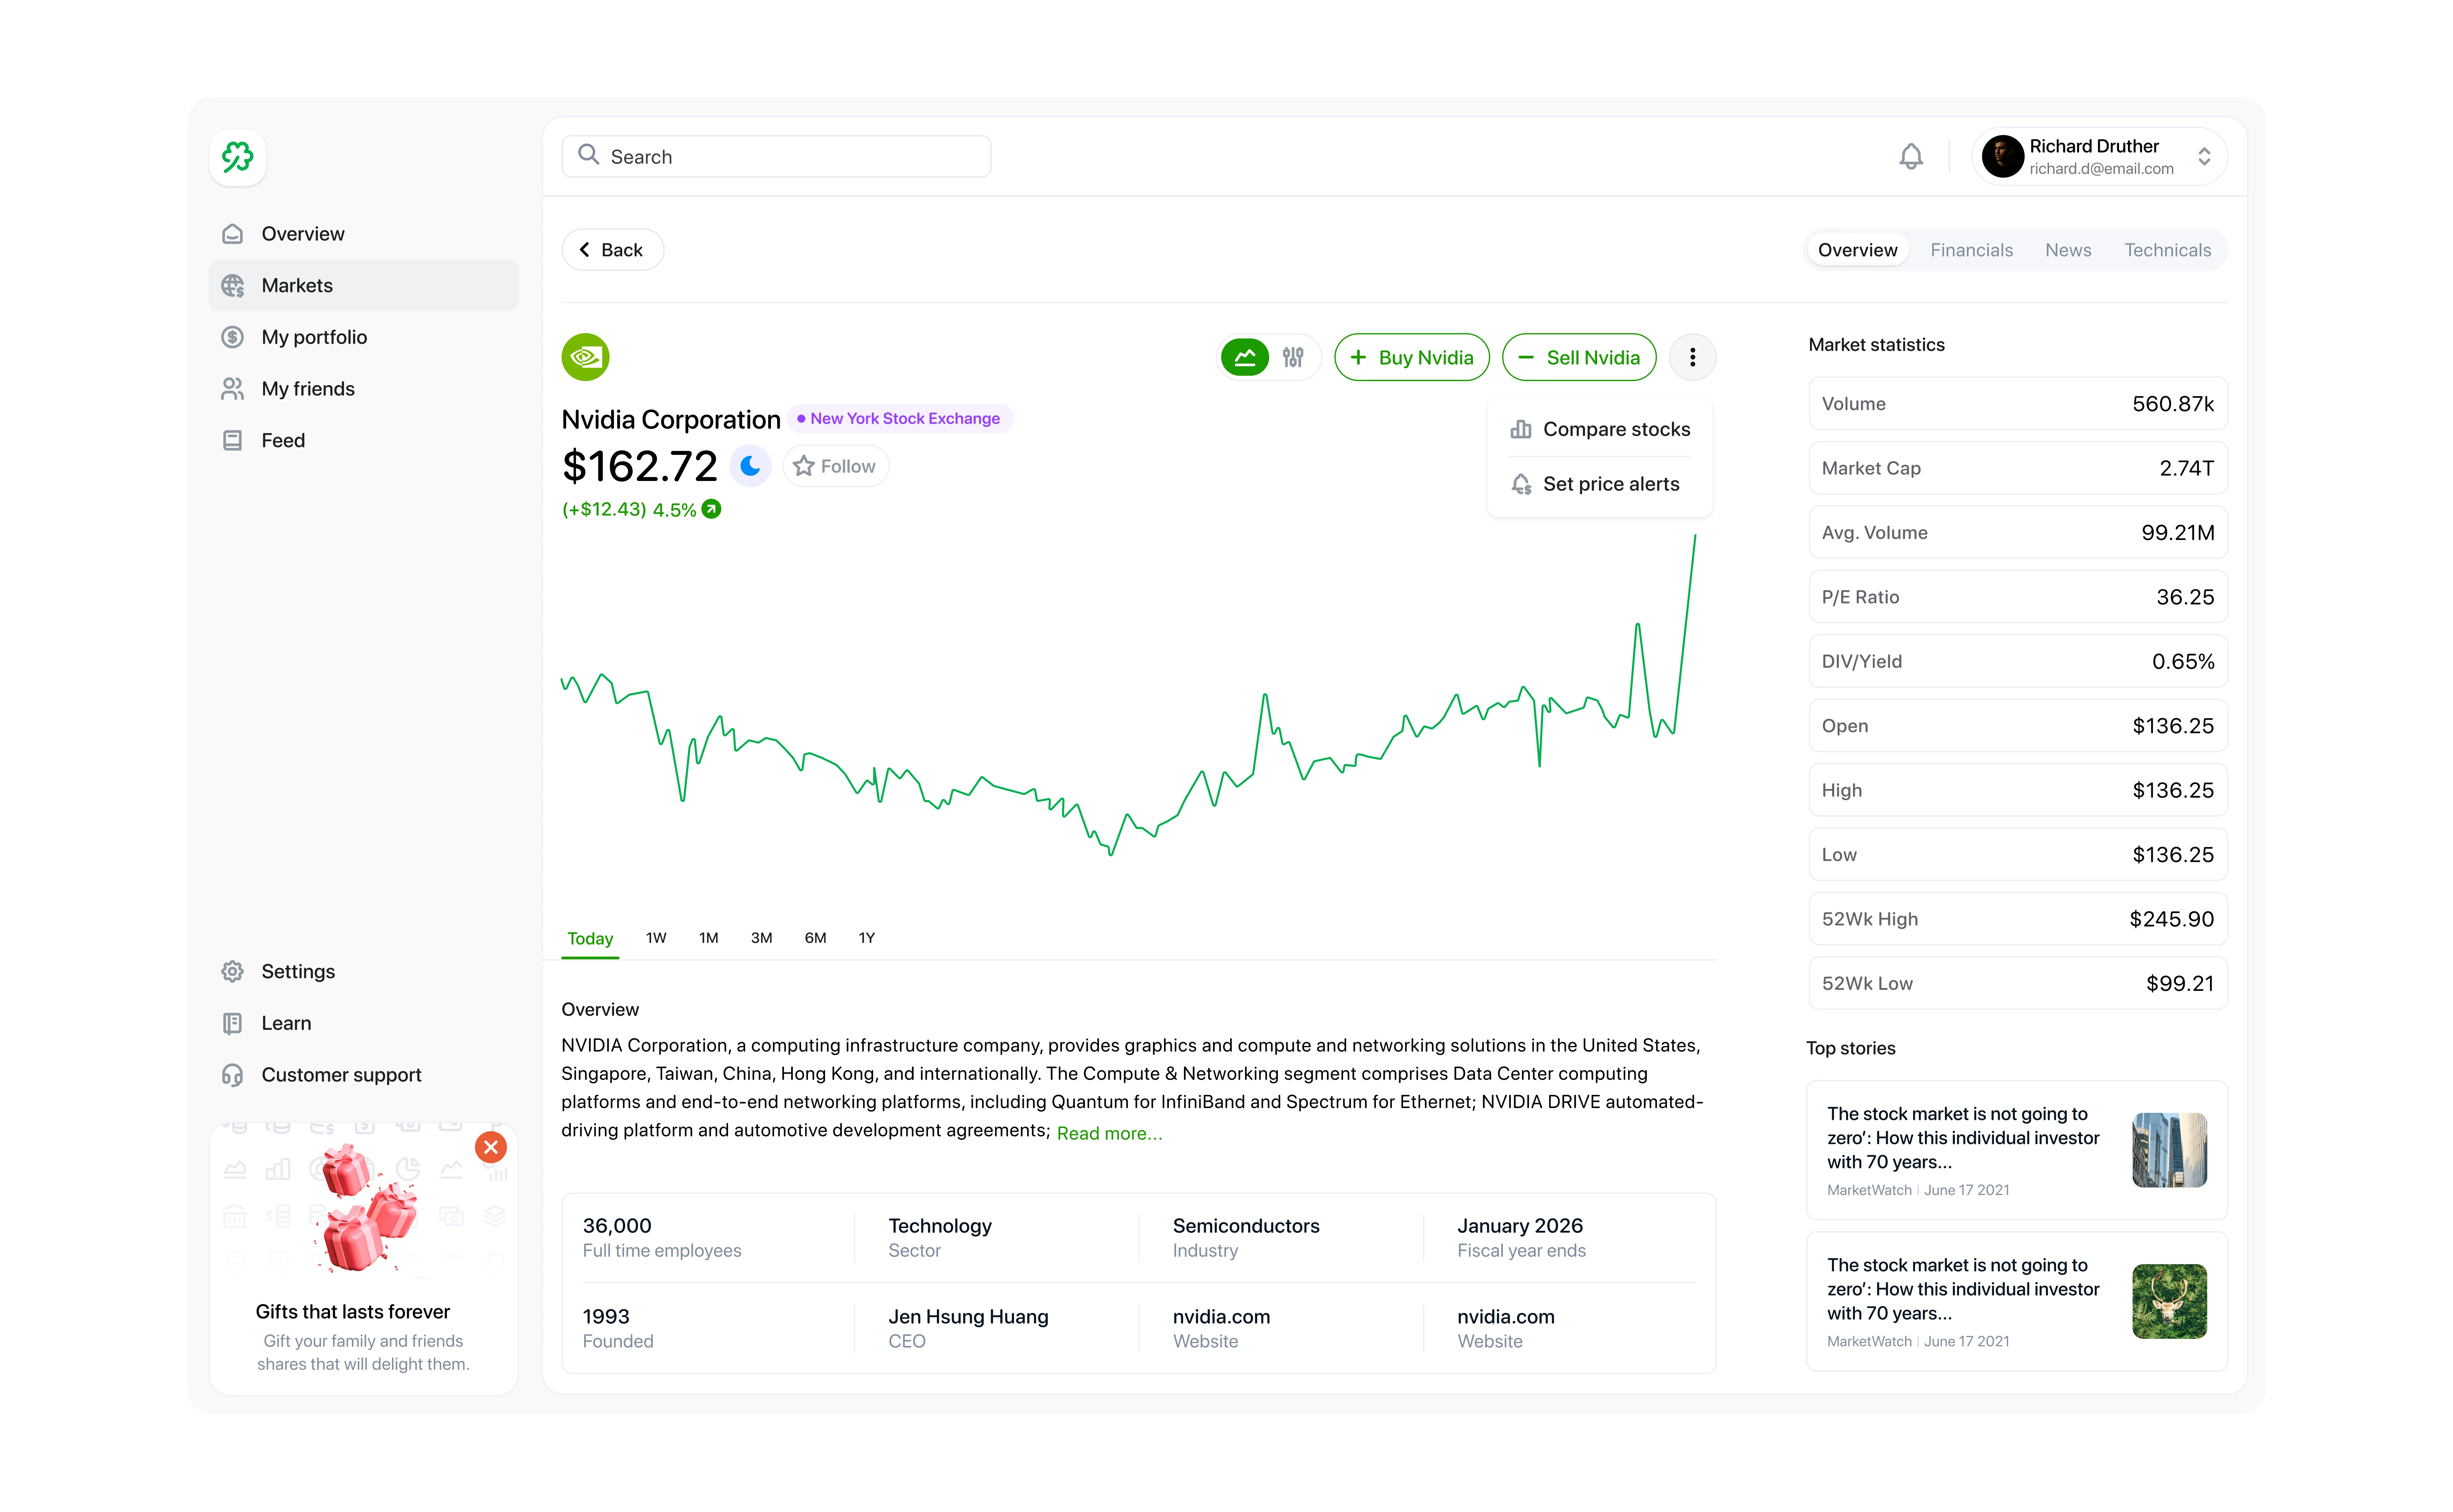Select the 1M chart range

pyautogui.click(x=708, y=938)
